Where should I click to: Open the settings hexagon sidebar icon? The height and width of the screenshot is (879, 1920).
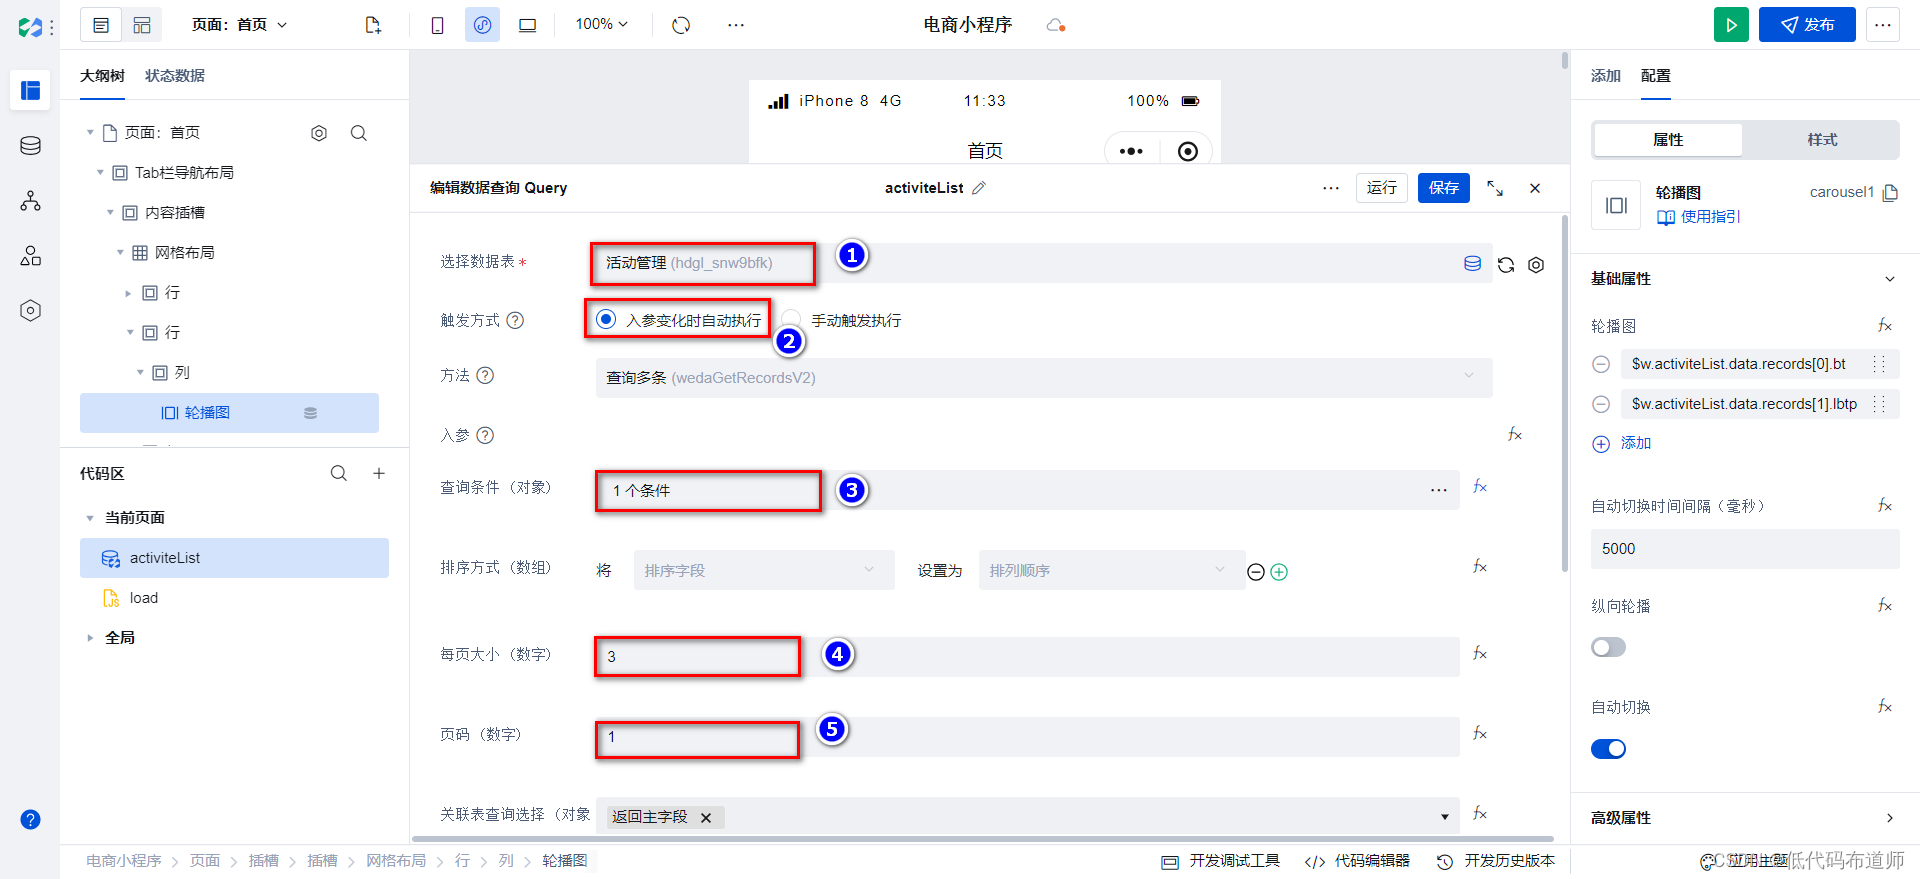pos(30,311)
